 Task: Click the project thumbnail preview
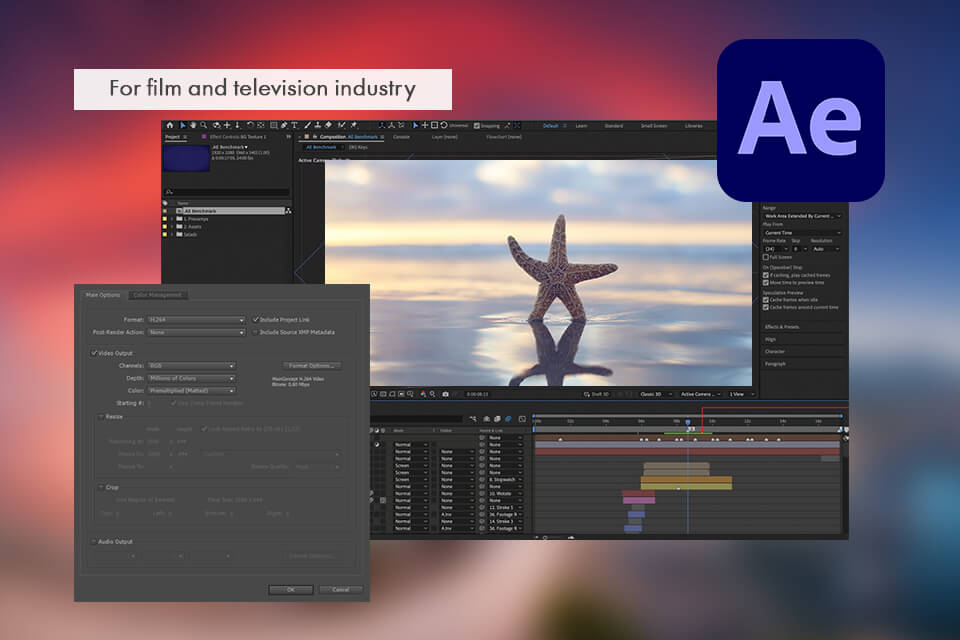click(x=187, y=158)
